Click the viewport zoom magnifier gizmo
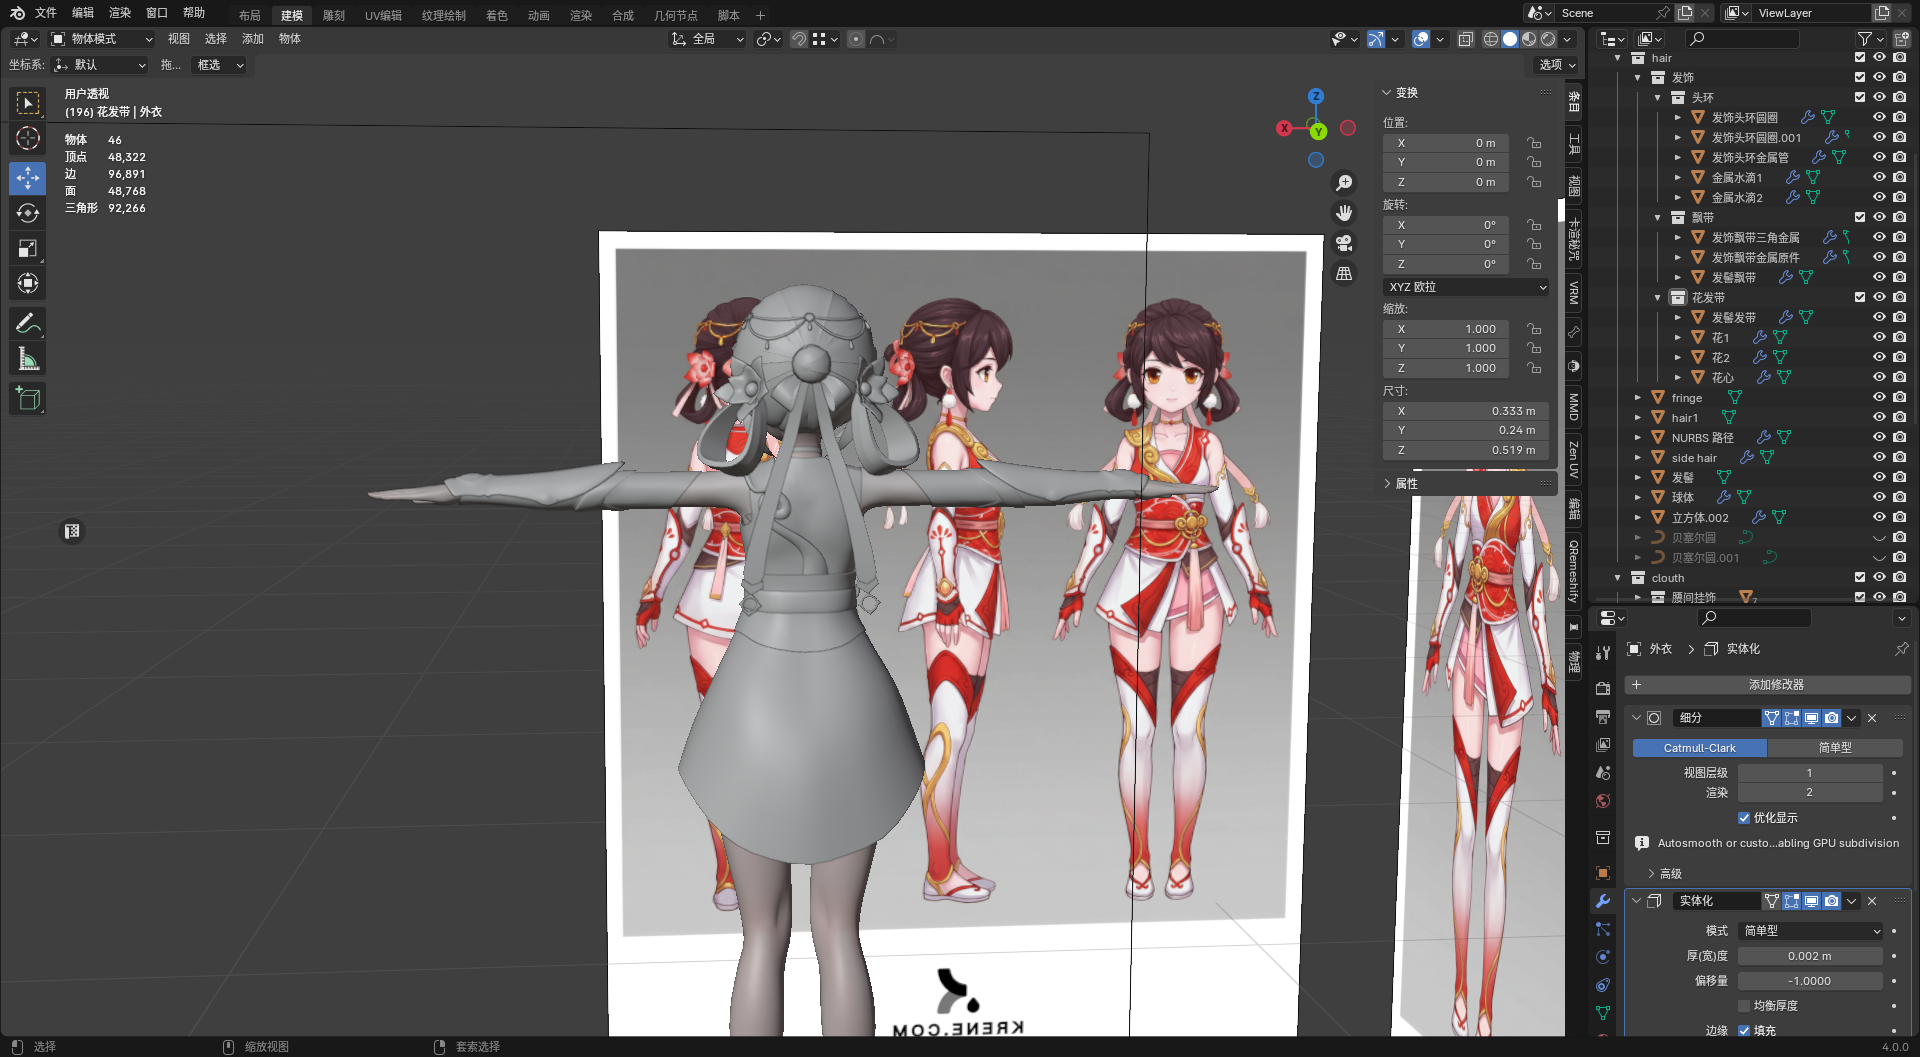 tap(1344, 183)
